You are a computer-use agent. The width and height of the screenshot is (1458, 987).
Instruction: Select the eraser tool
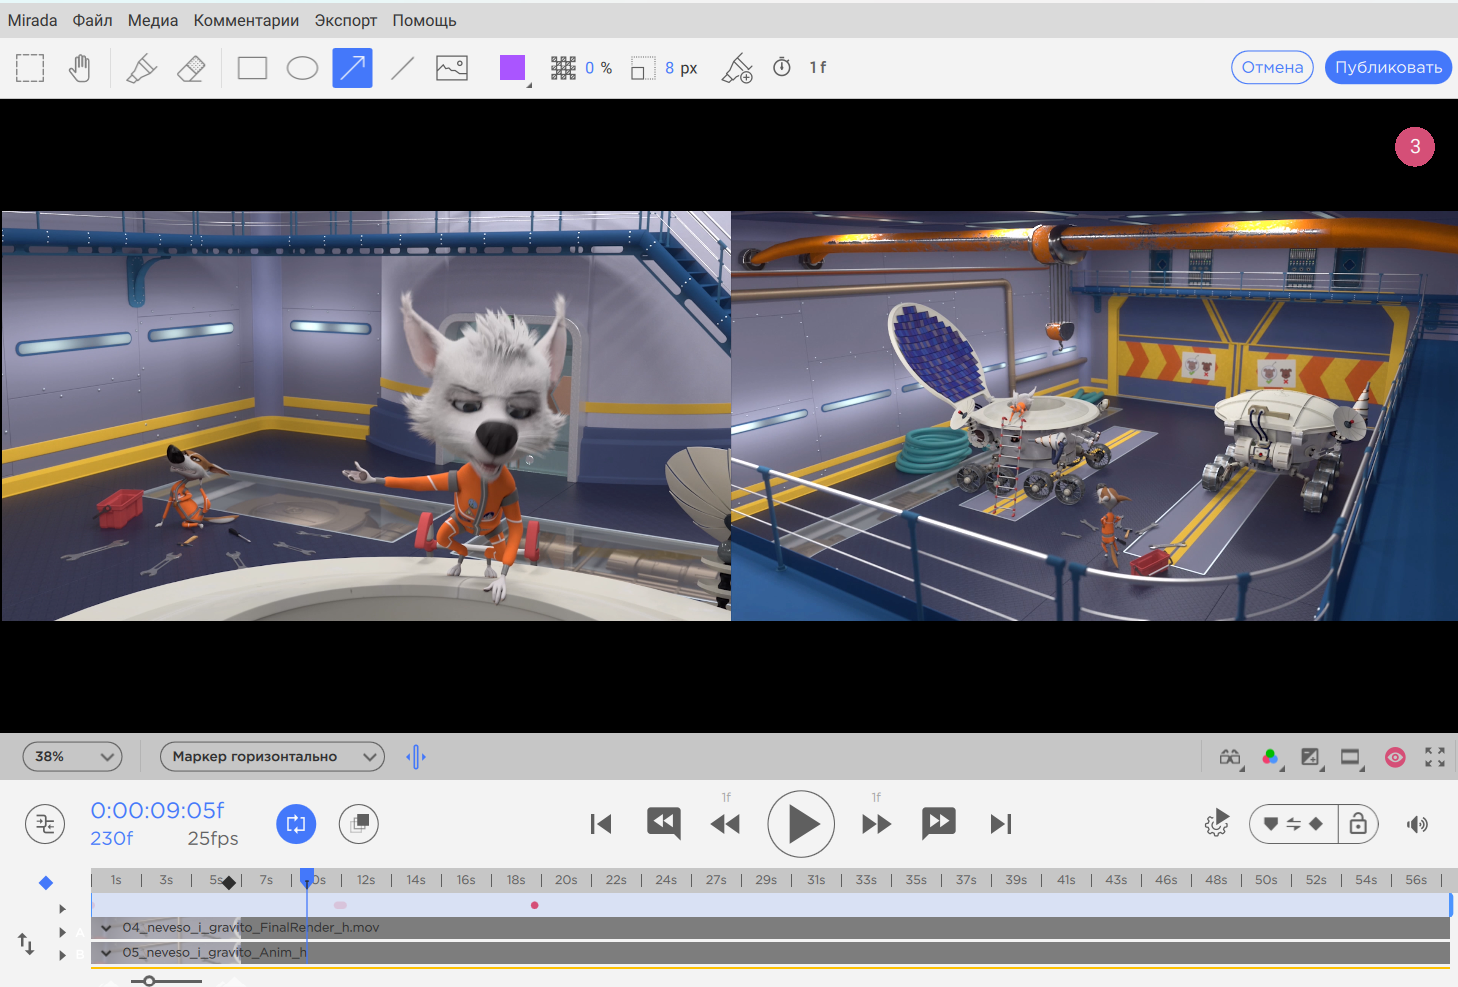191,68
